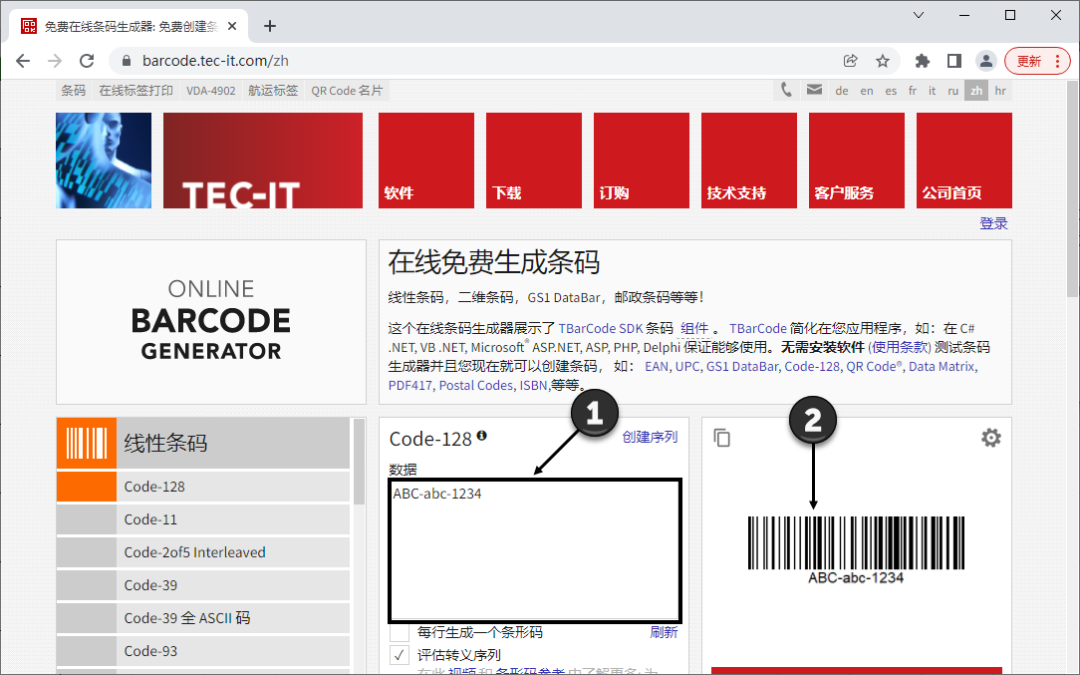Click into the 数据 text area
1080x675 pixels.
(535, 551)
